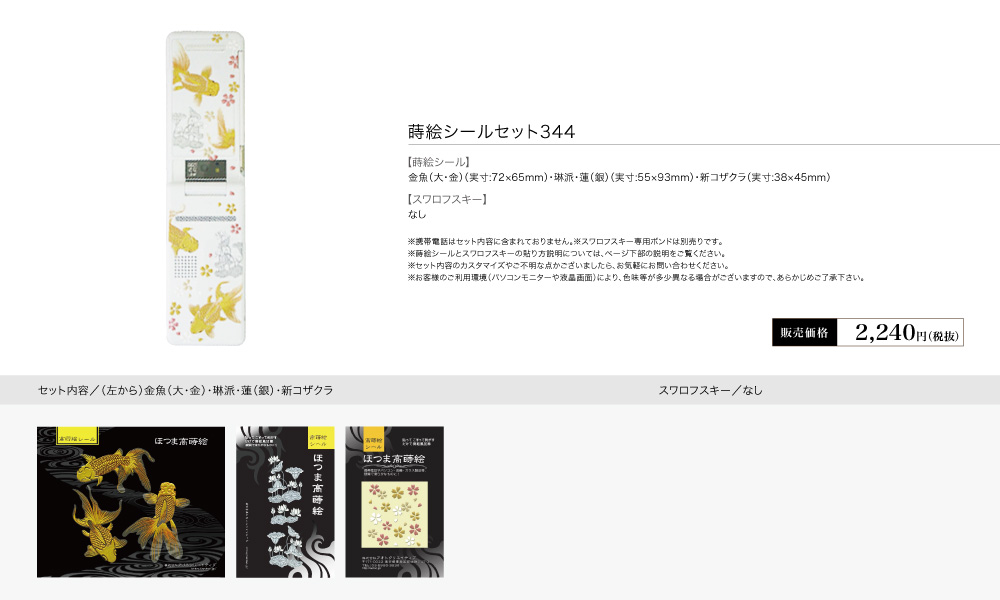Click the goldfish at phone's top
The width and height of the screenshot is (1000, 600).
point(196,75)
